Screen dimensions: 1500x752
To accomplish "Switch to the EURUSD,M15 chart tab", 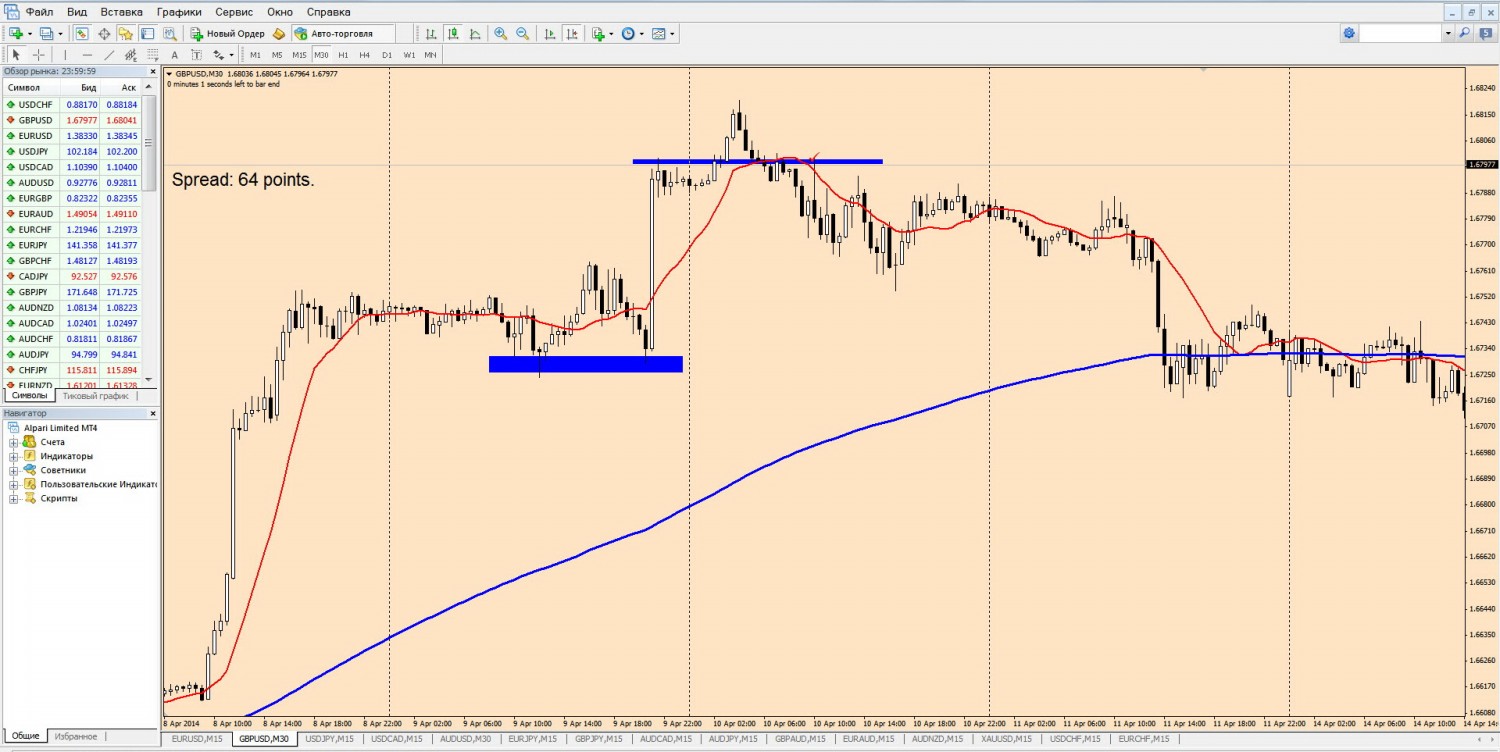I will coord(197,739).
